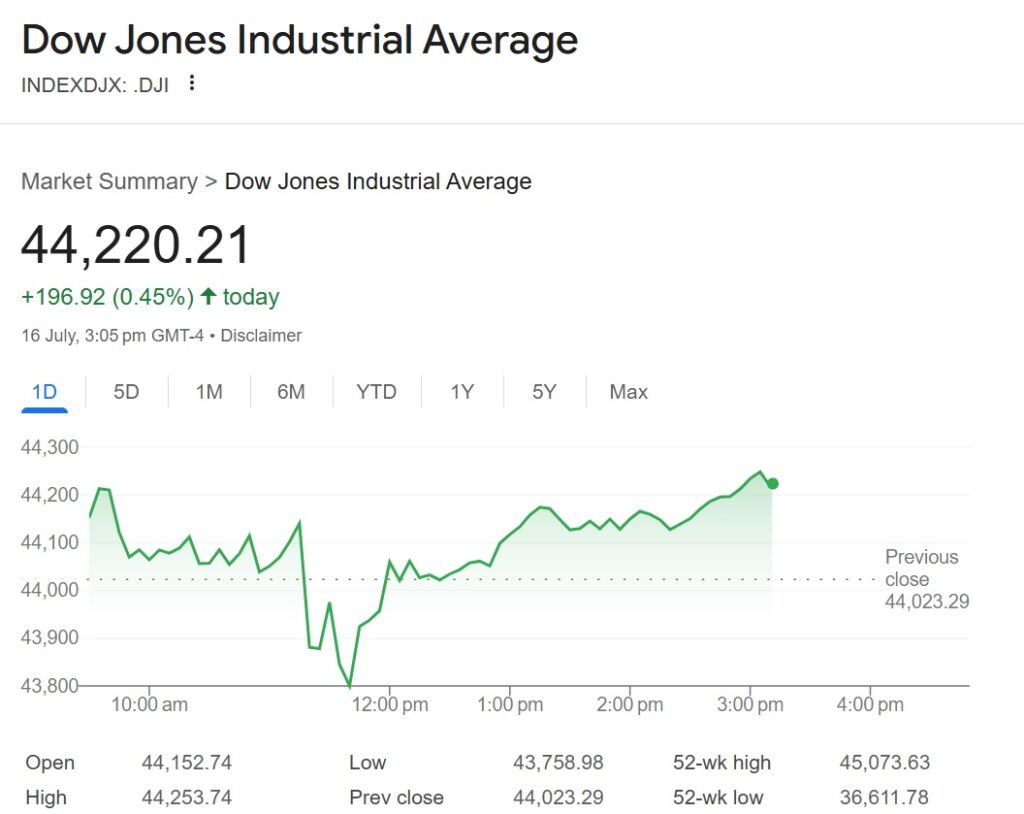
Task: Select the YTD range tab
Action: click(376, 392)
